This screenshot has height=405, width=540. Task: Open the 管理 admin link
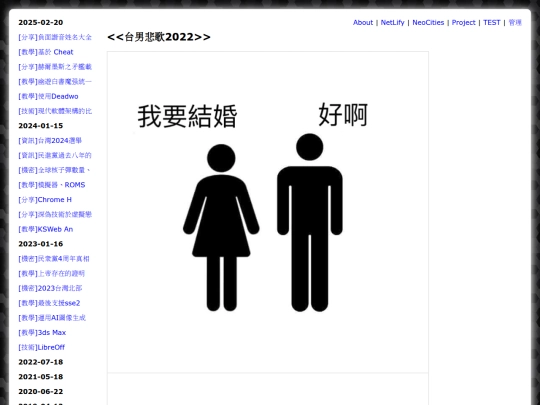point(515,22)
